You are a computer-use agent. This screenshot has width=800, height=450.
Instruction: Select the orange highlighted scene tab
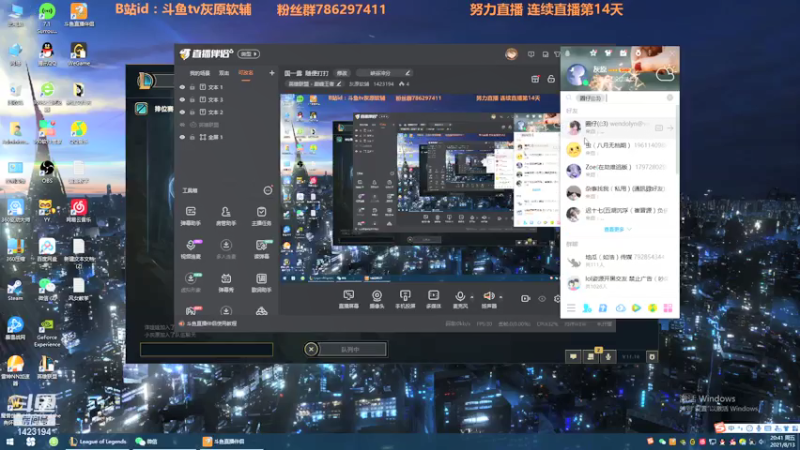(x=246, y=73)
